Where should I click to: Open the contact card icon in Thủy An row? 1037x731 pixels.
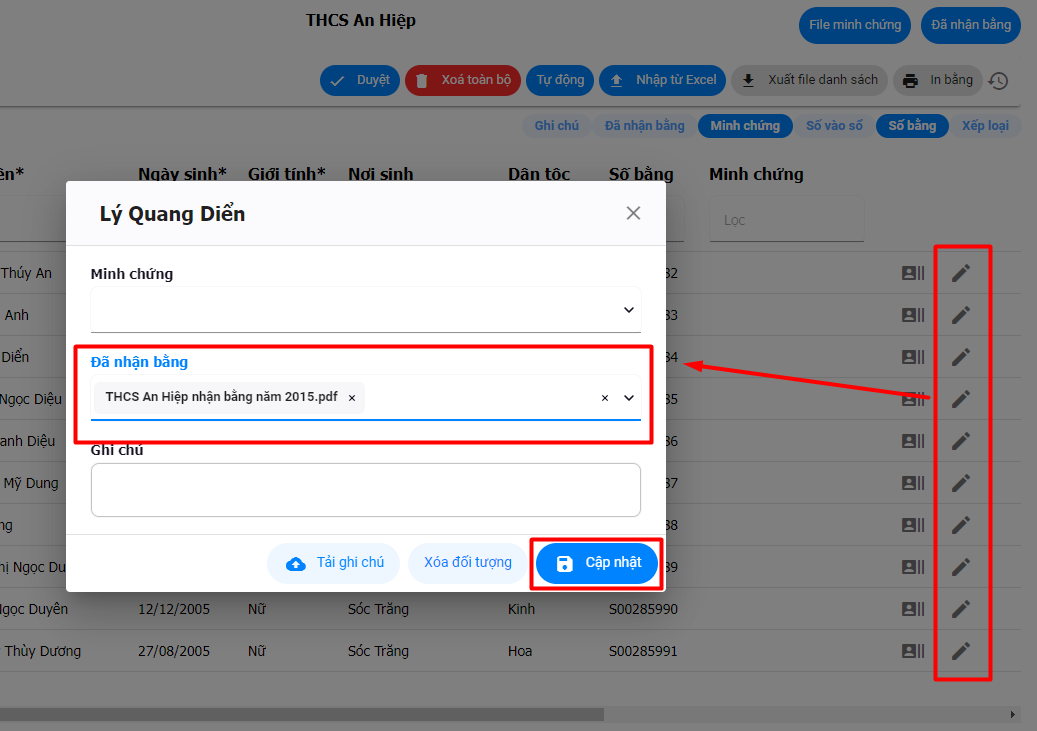coord(912,273)
